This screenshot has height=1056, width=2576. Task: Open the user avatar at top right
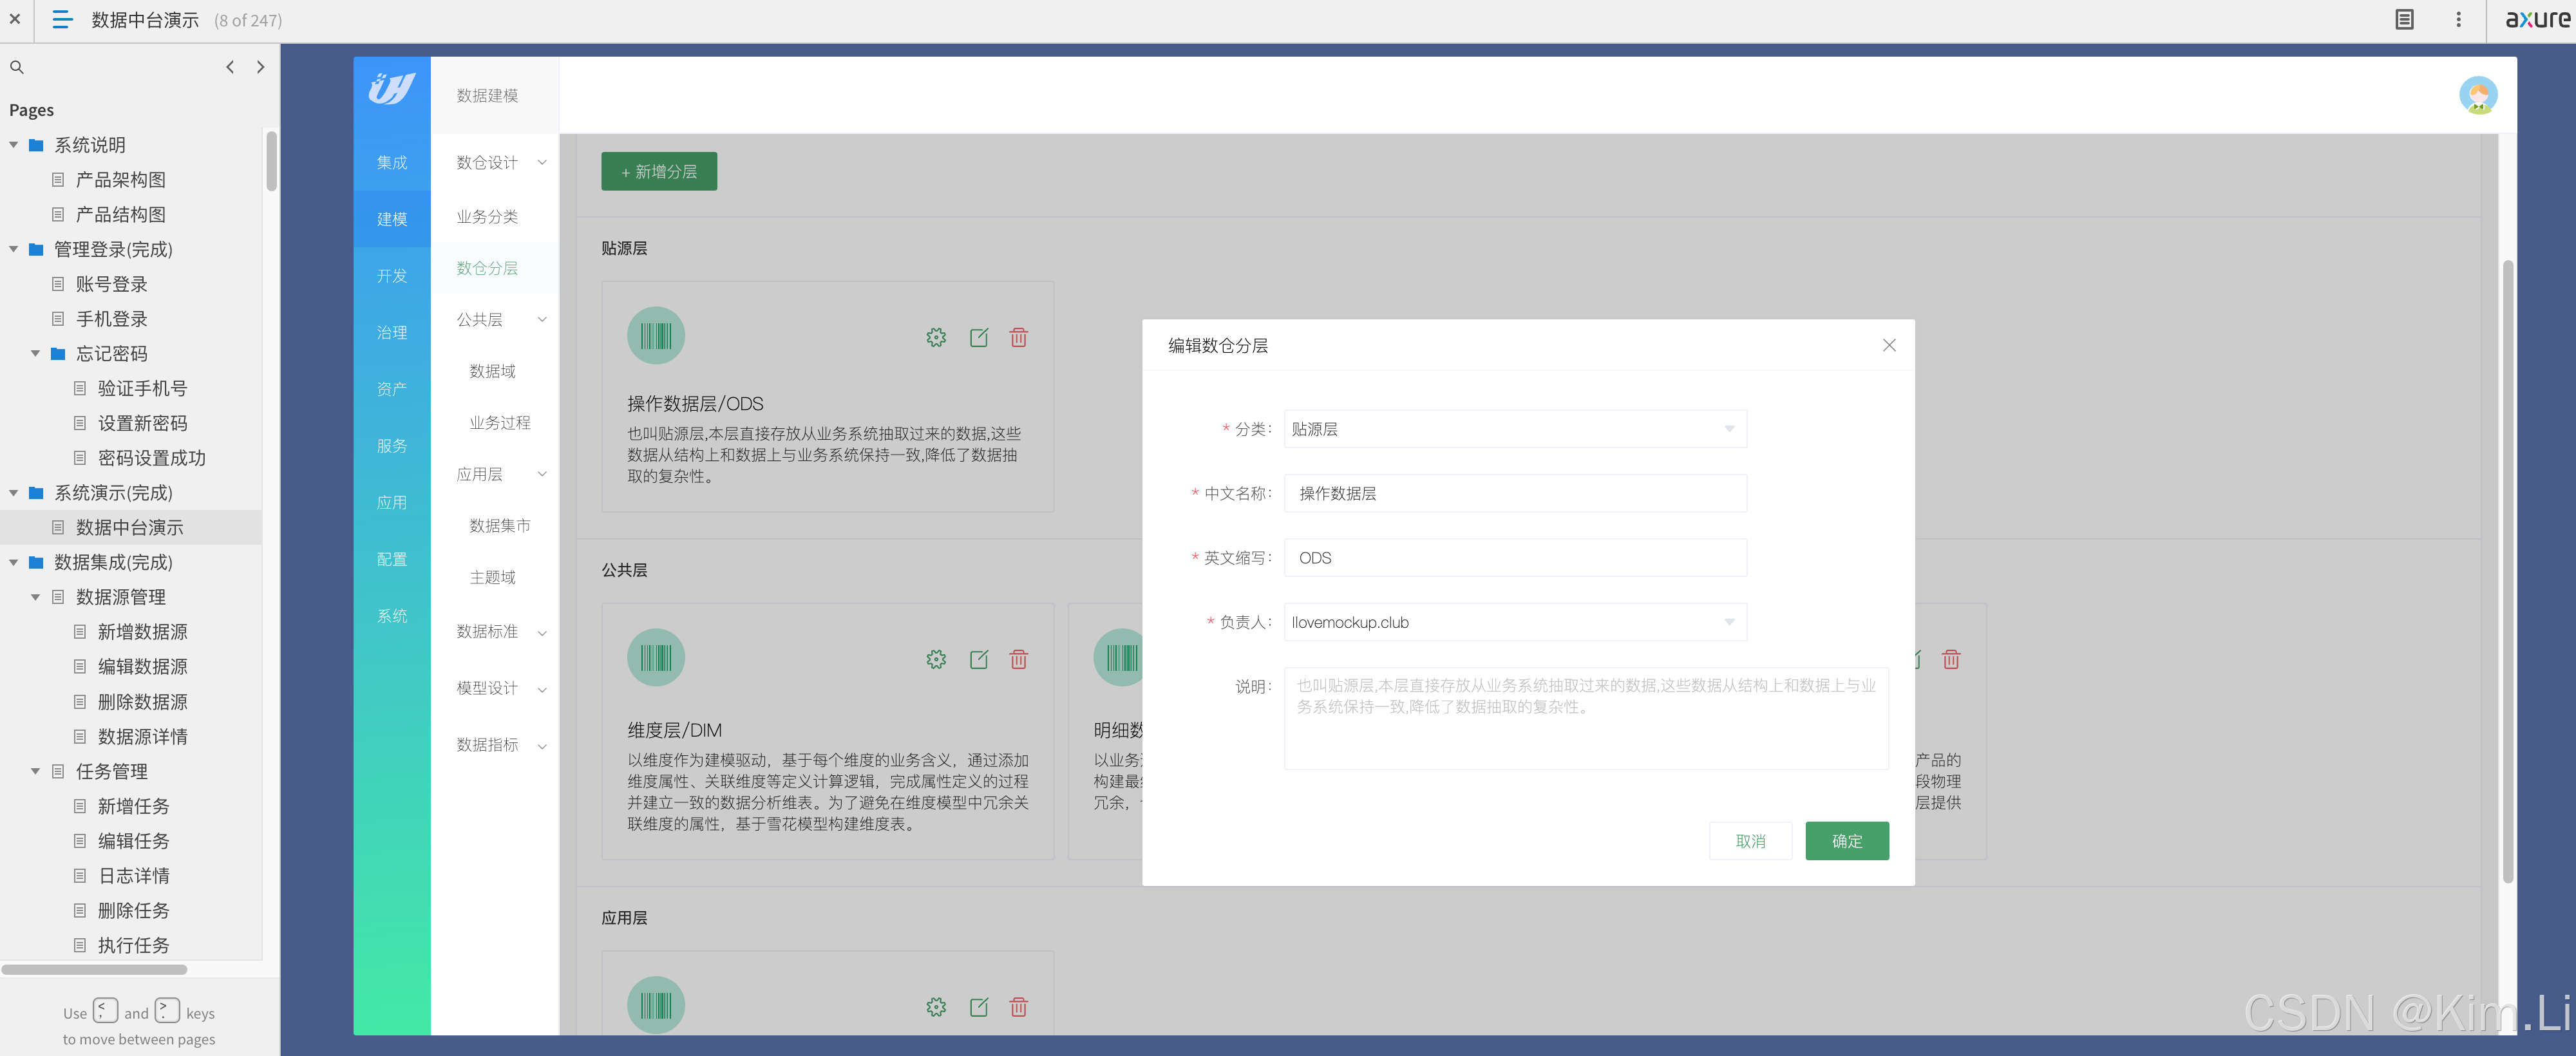2477,95
